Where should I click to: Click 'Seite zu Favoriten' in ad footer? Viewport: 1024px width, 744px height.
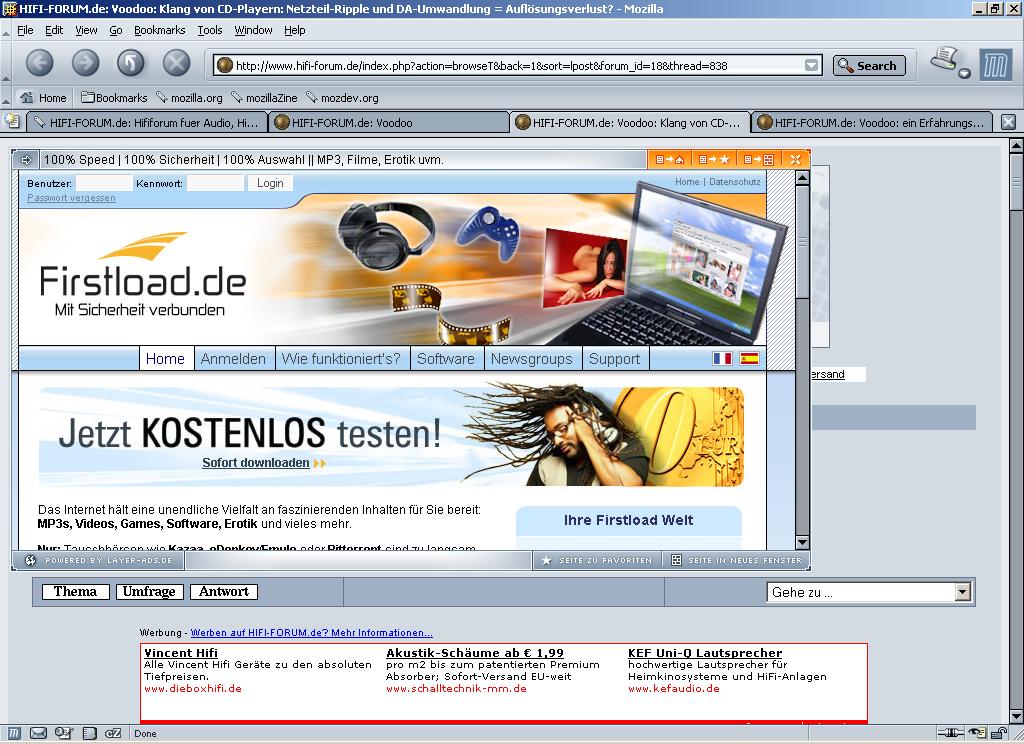(597, 560)
